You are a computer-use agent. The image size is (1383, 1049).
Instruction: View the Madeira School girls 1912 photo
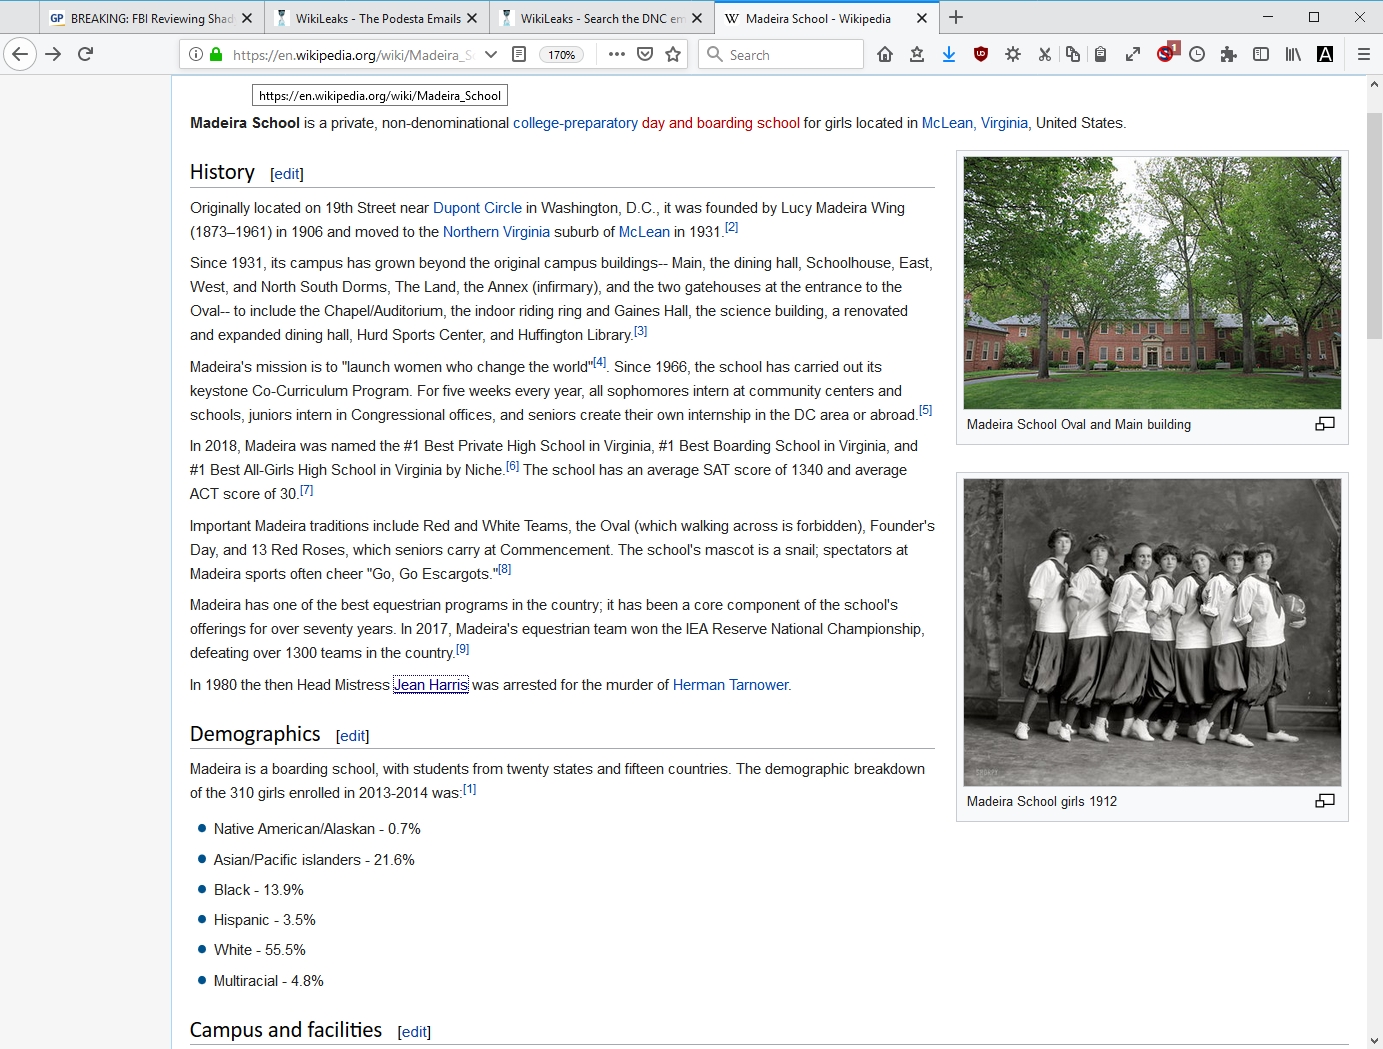(x=1152, y=632)
